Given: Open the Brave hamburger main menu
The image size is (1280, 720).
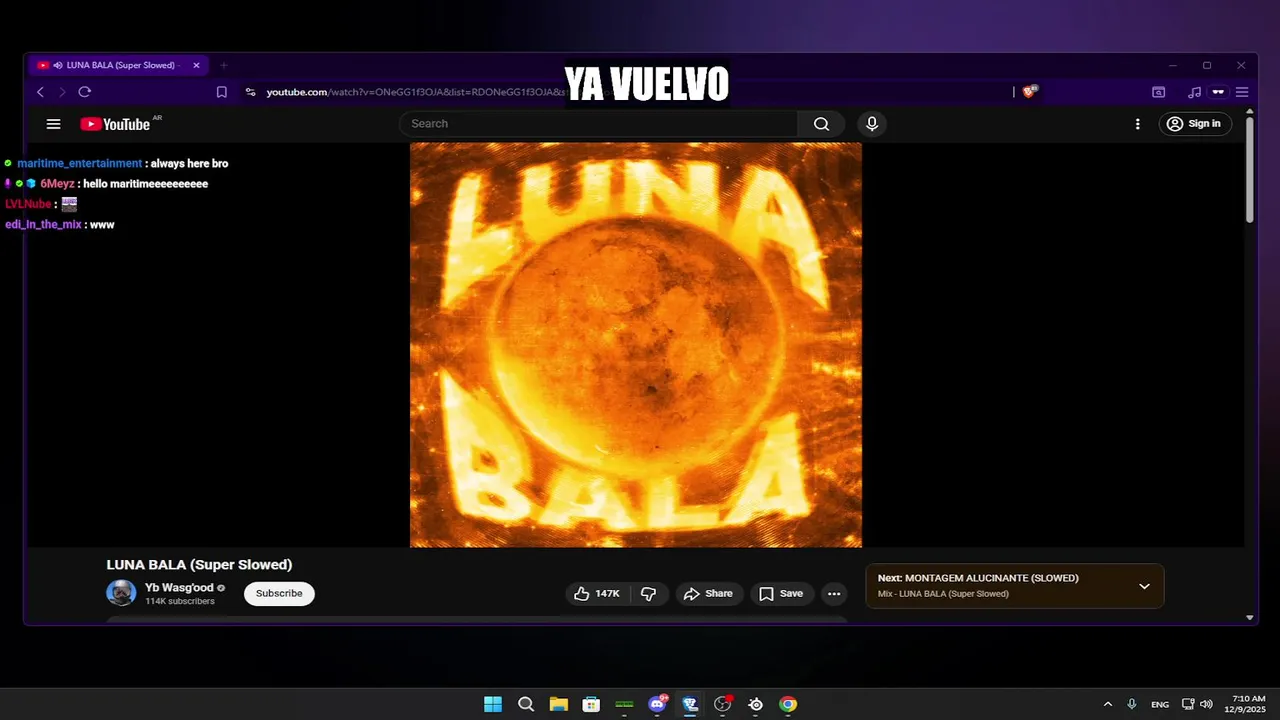Looking at the screenshot, I should [x=1242, y=92].
